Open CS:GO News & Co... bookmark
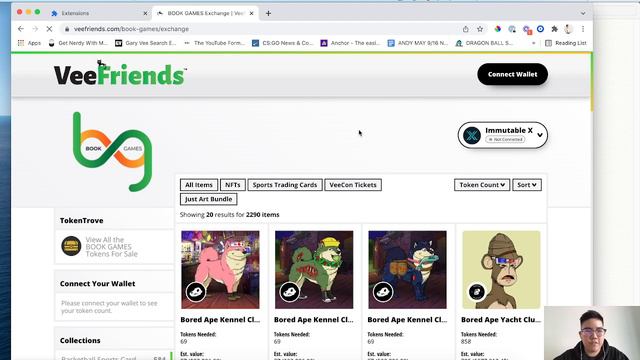 pyautogui.click(x=282, y=43)
